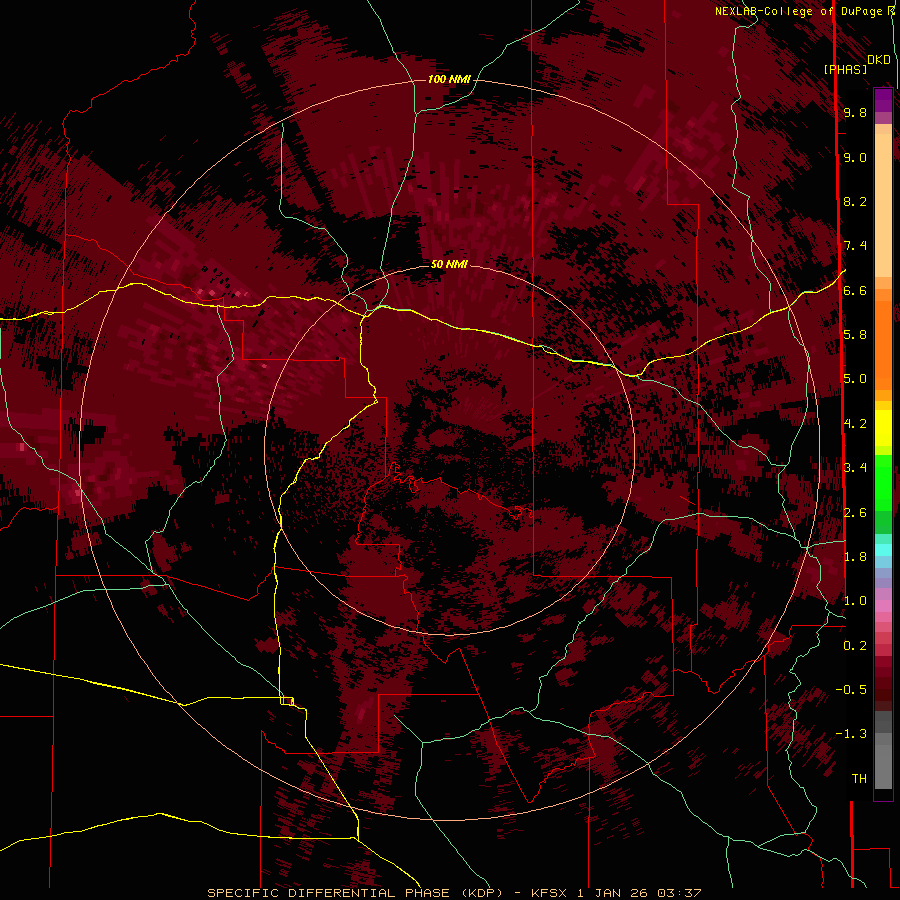Click the -0.5 legend value
This screenshot has width=900, height=900.
(851, 690)
